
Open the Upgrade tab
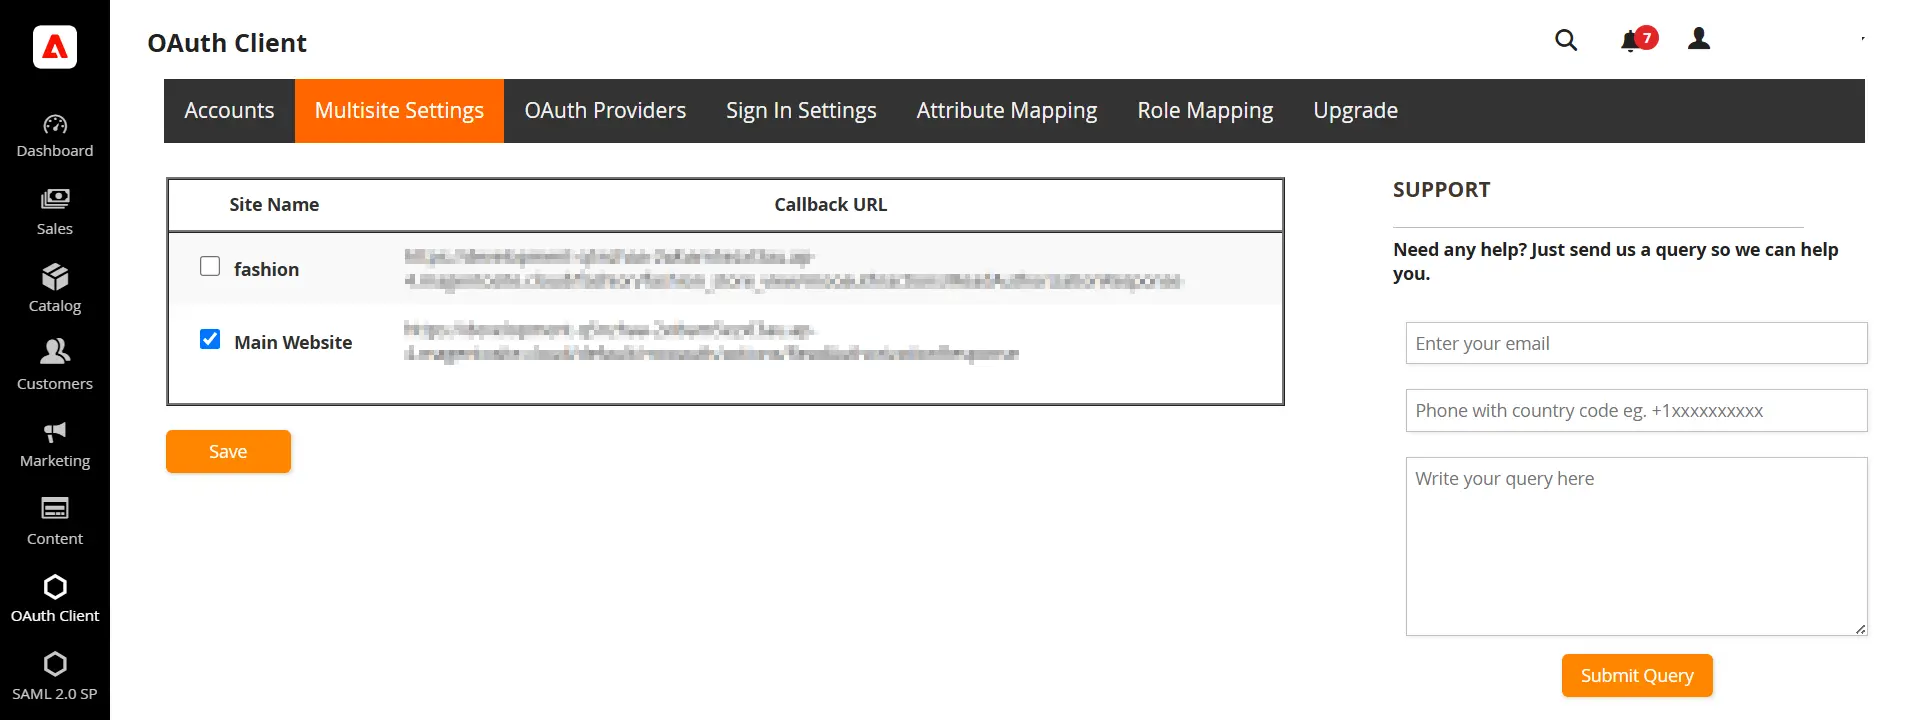1356,111
